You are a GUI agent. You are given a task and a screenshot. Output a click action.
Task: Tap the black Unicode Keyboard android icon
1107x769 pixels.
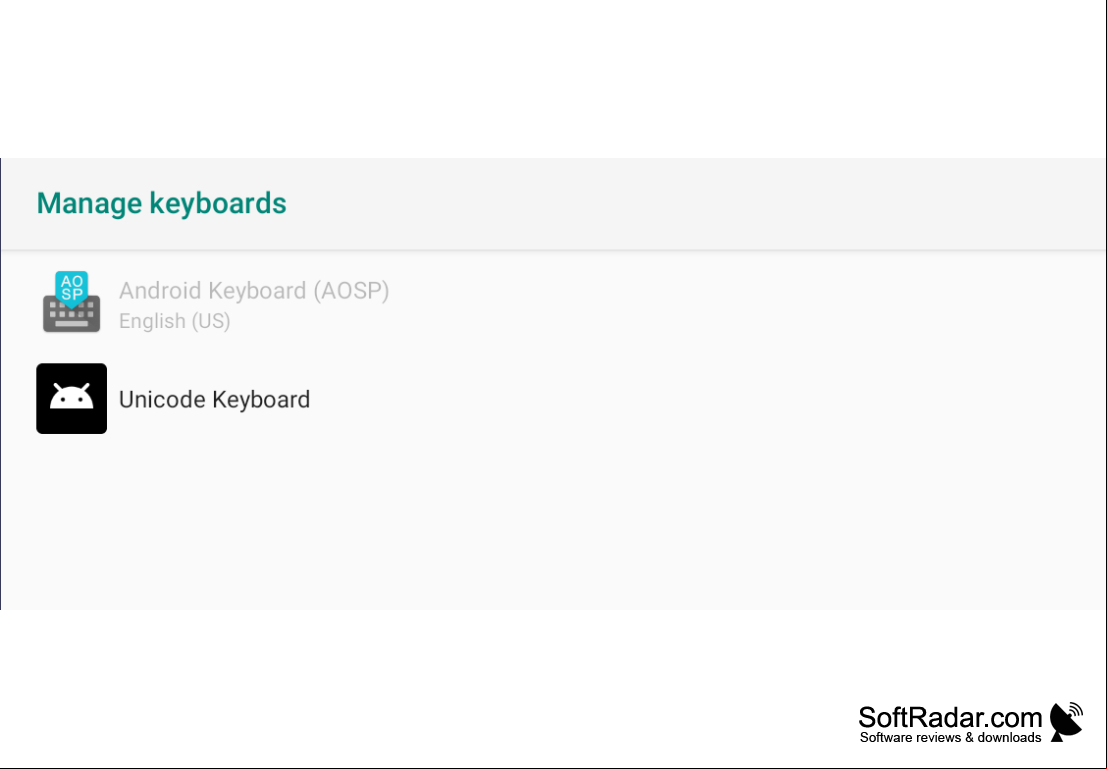(71, 398)
